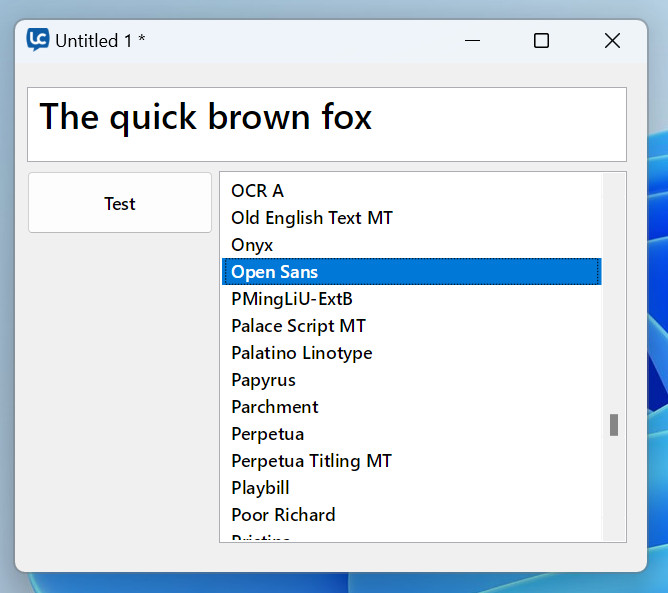668x593 pixels.
Task: Click Parchment in the font list
Action: [274, 407]
